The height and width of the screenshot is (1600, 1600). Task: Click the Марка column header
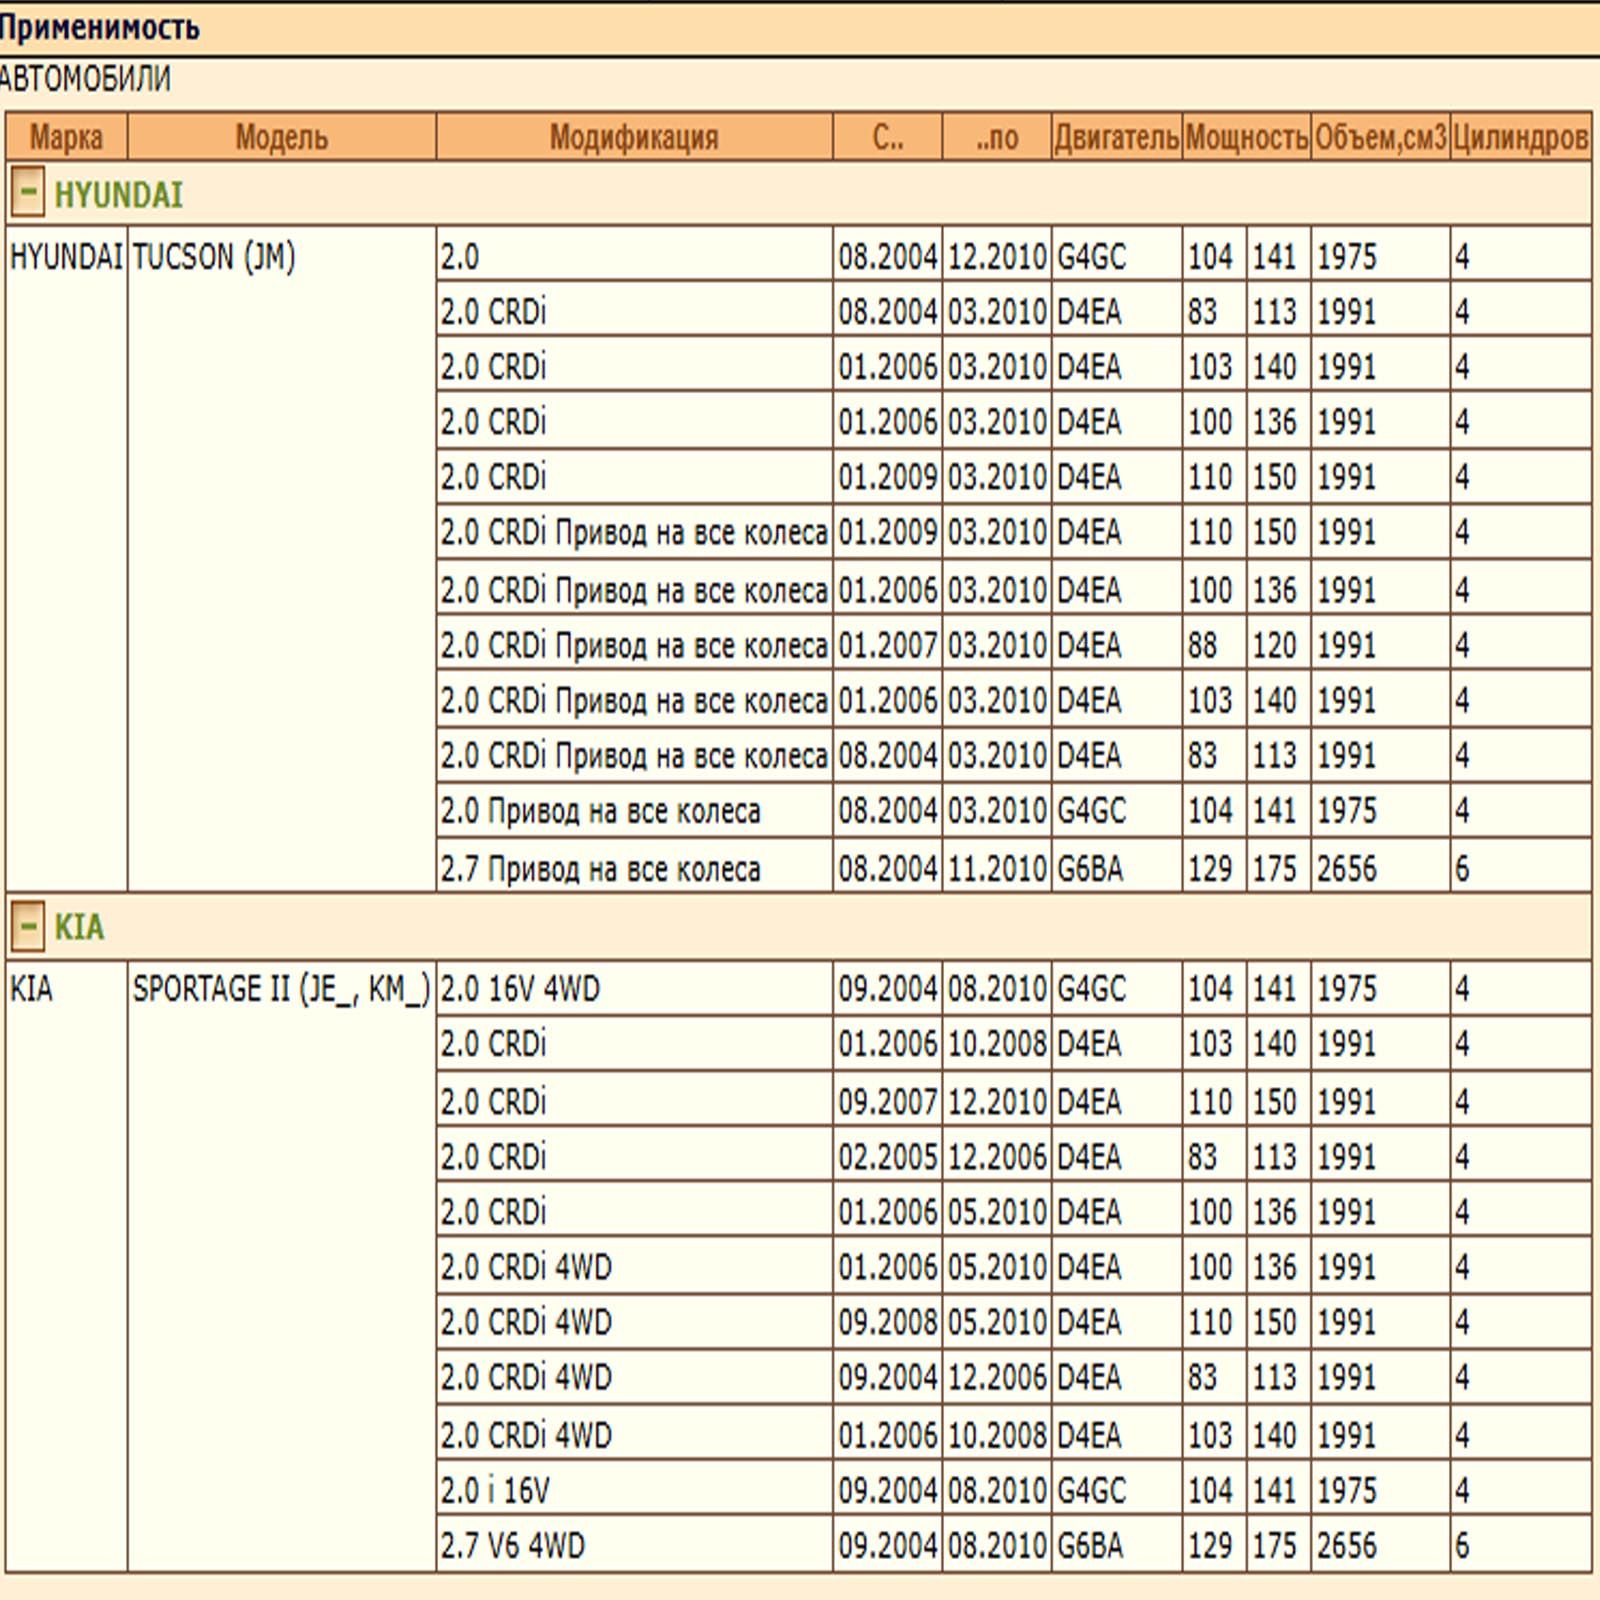coord(66,137)
